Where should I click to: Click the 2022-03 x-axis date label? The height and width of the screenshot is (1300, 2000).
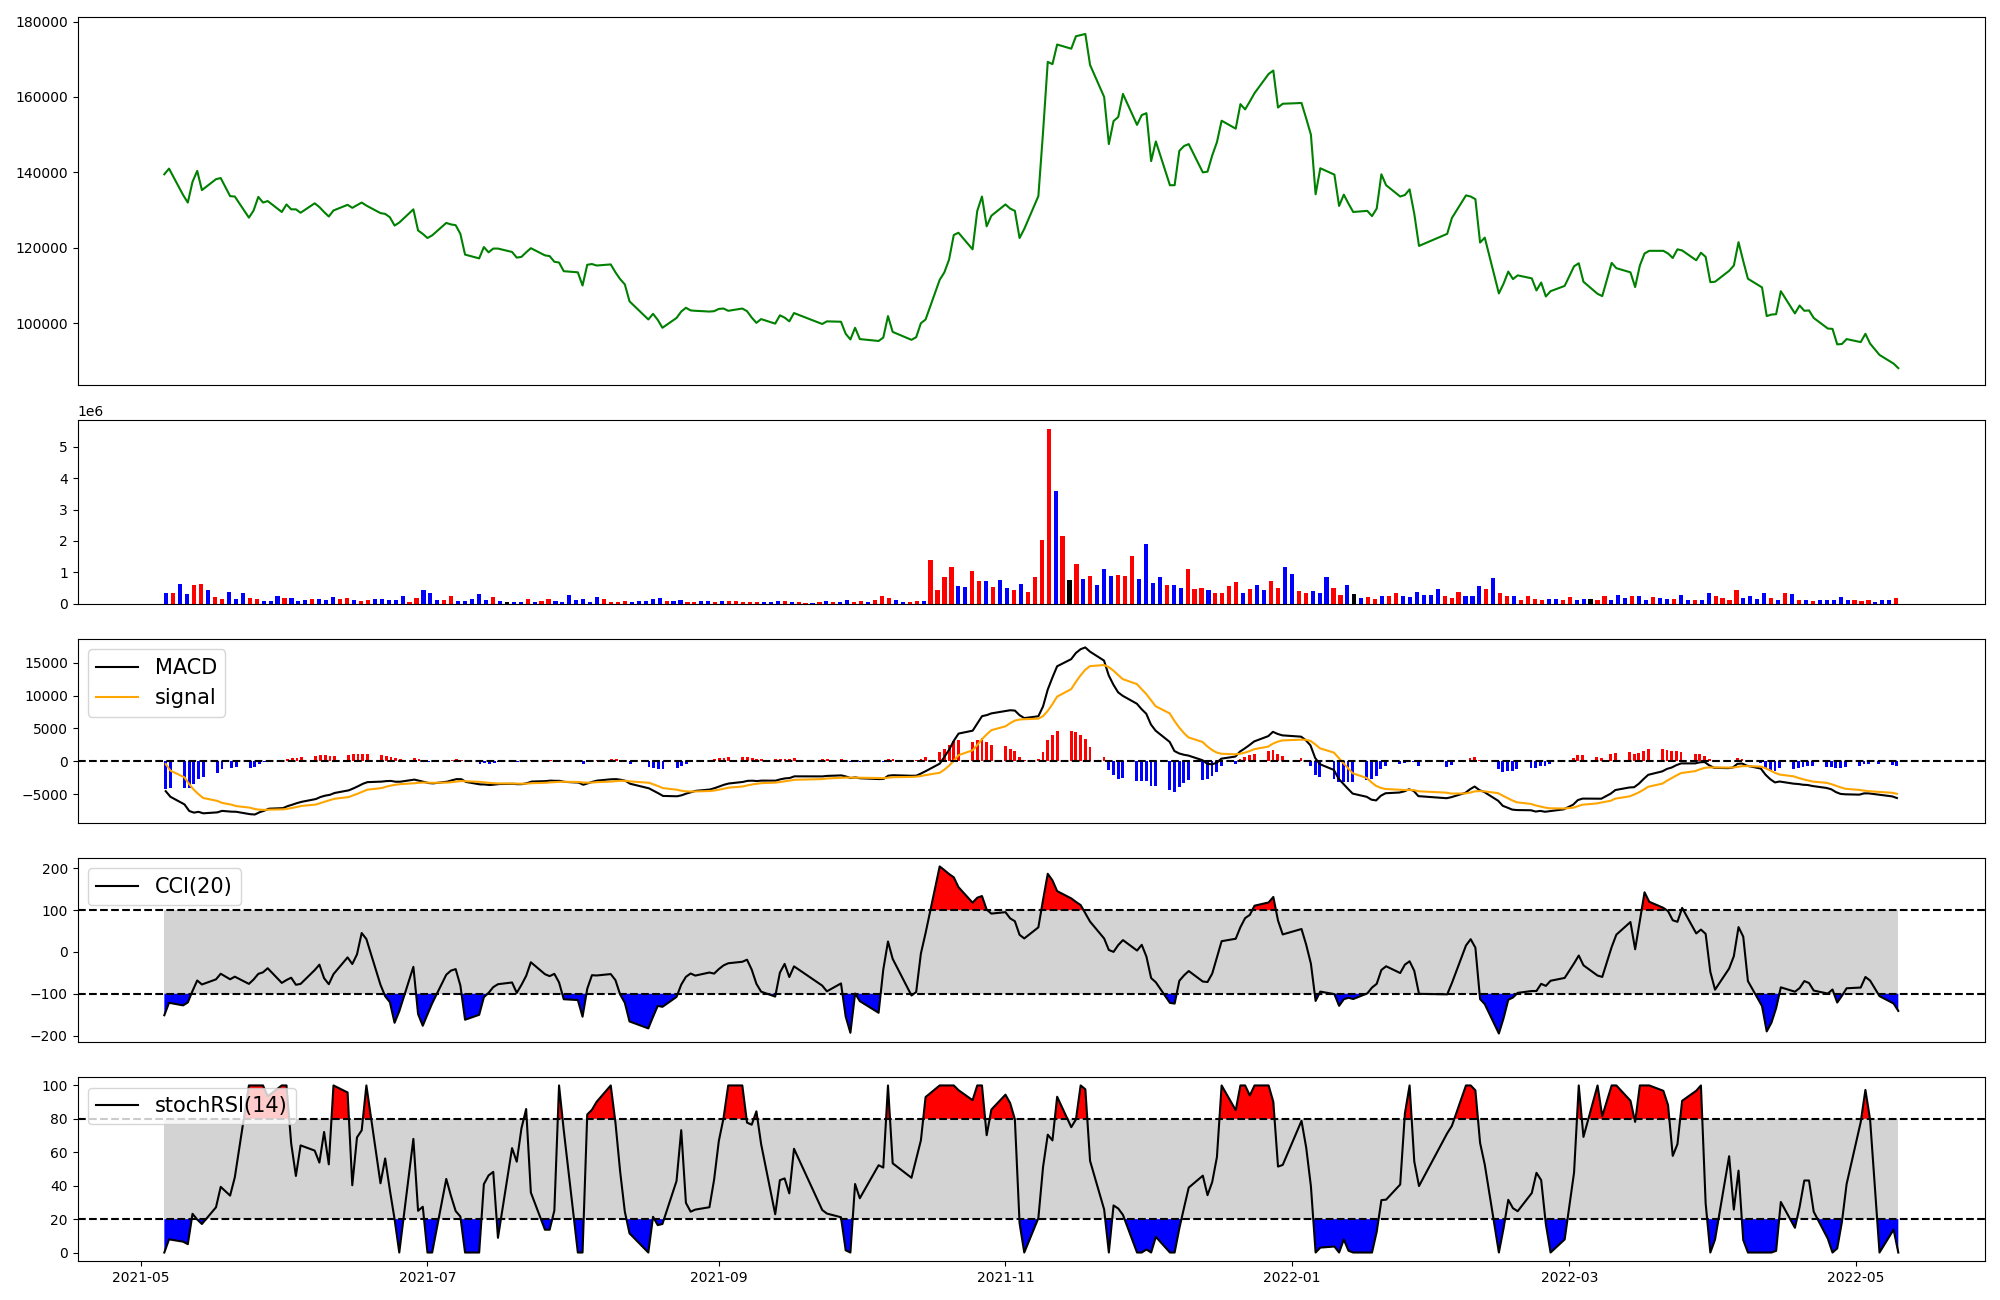pyautogui.click(x=1570, y=1277)
